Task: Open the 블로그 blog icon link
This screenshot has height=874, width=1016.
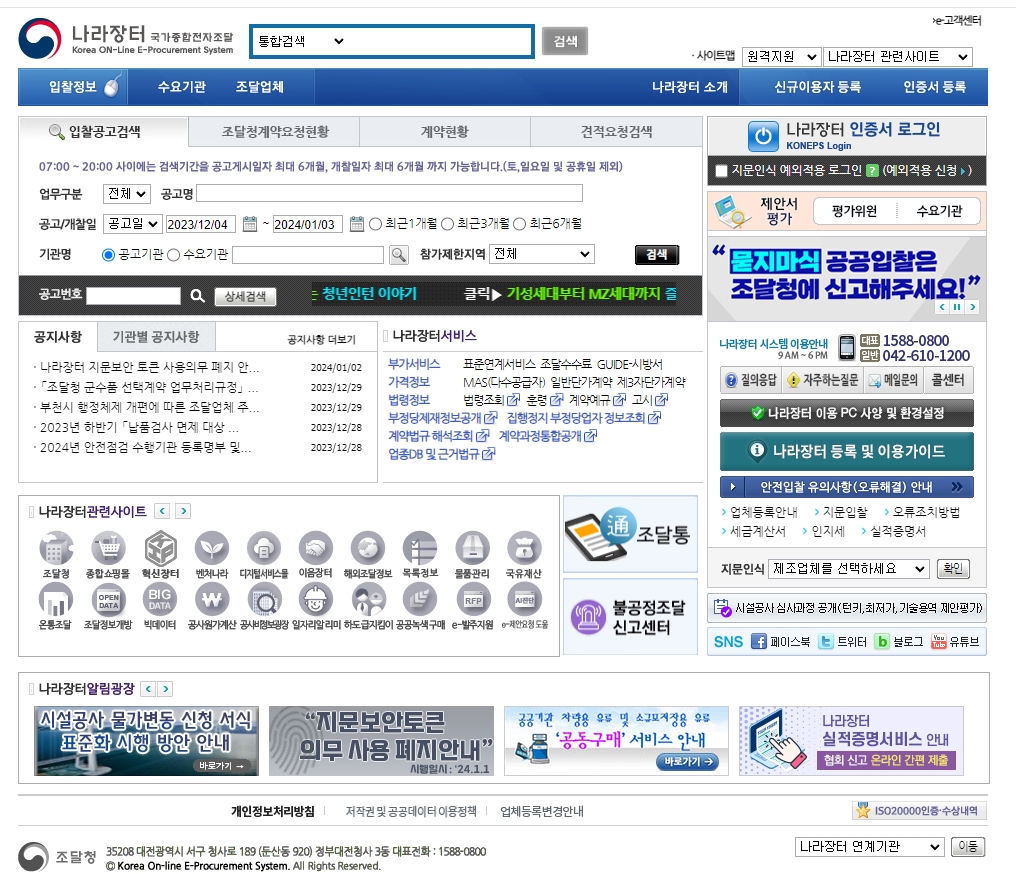Action: coord(882,641)
